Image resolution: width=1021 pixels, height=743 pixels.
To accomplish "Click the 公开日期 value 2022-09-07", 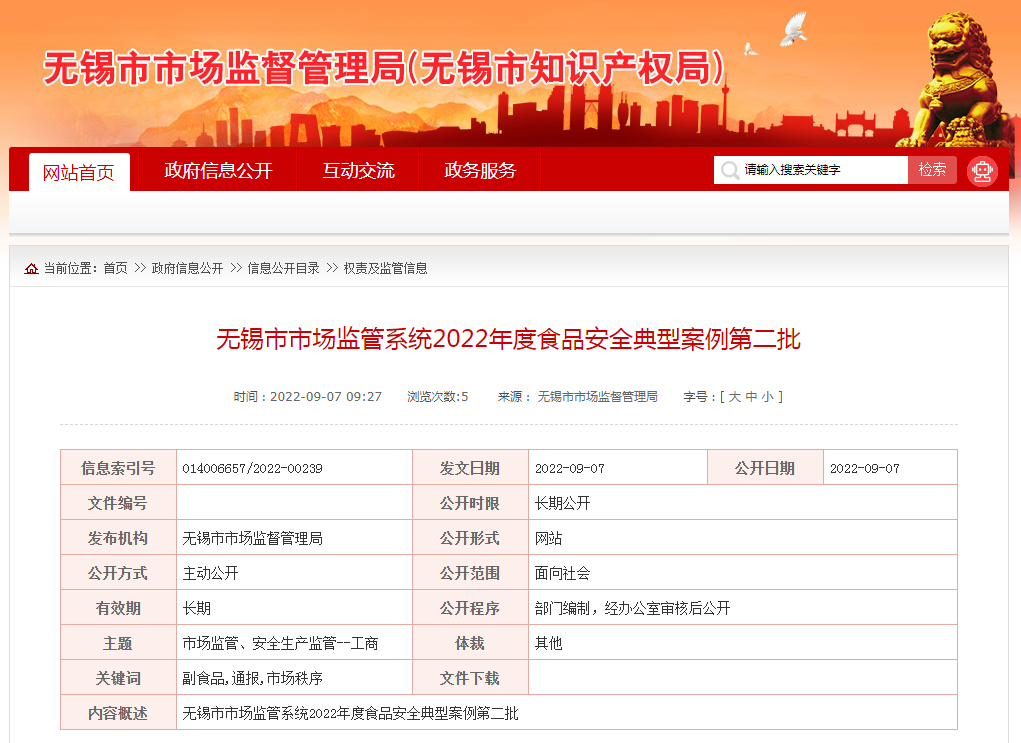I will point(865,469).
